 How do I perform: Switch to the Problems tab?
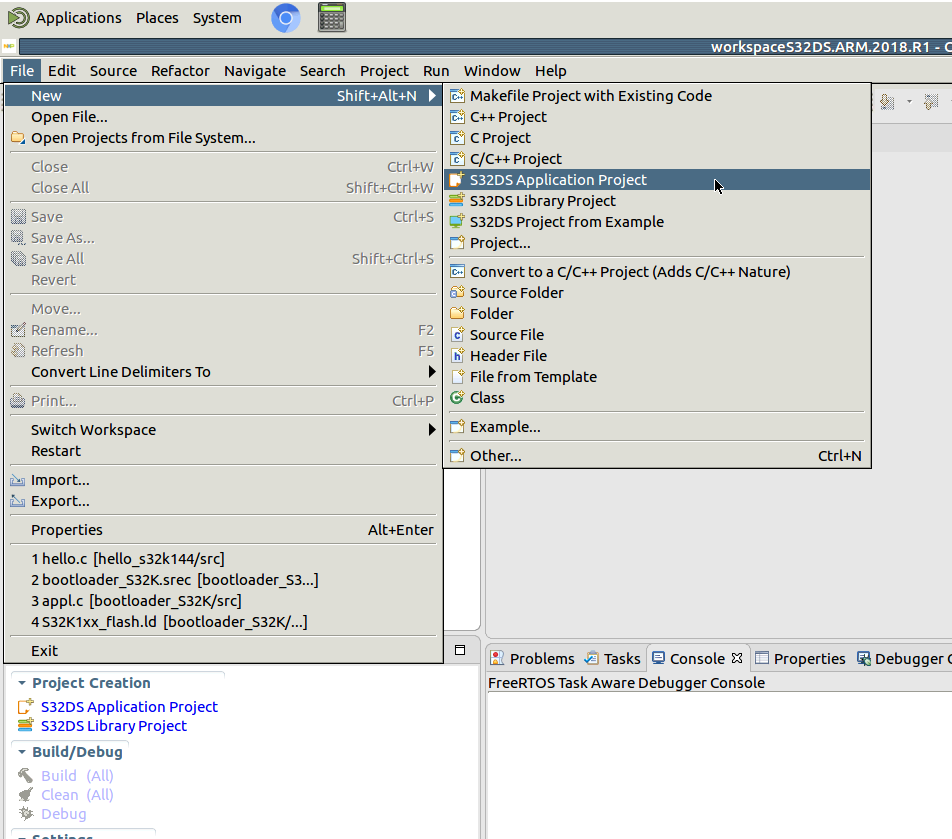(x=532, y=659)
